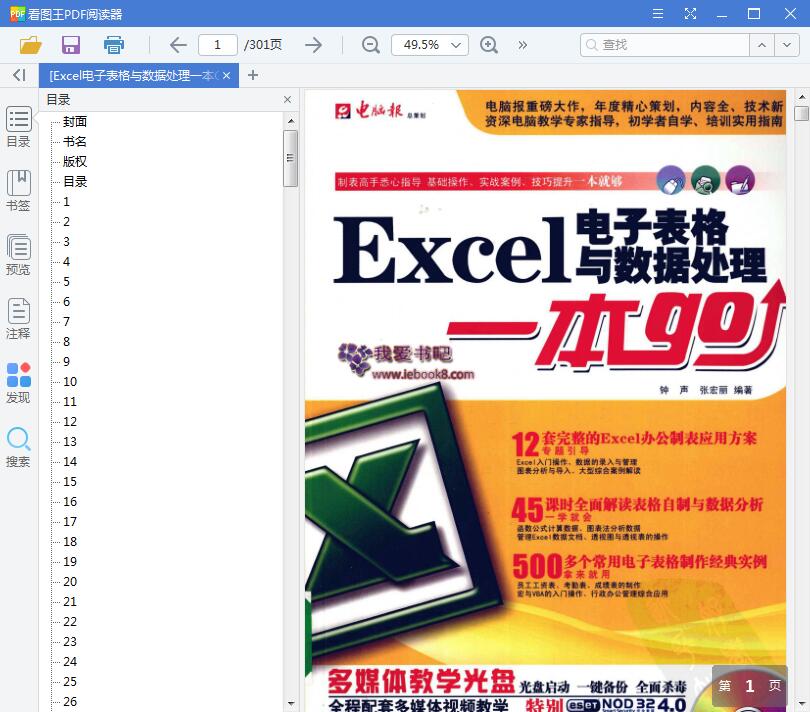Go to next page with the right arrow

point(313,45)
